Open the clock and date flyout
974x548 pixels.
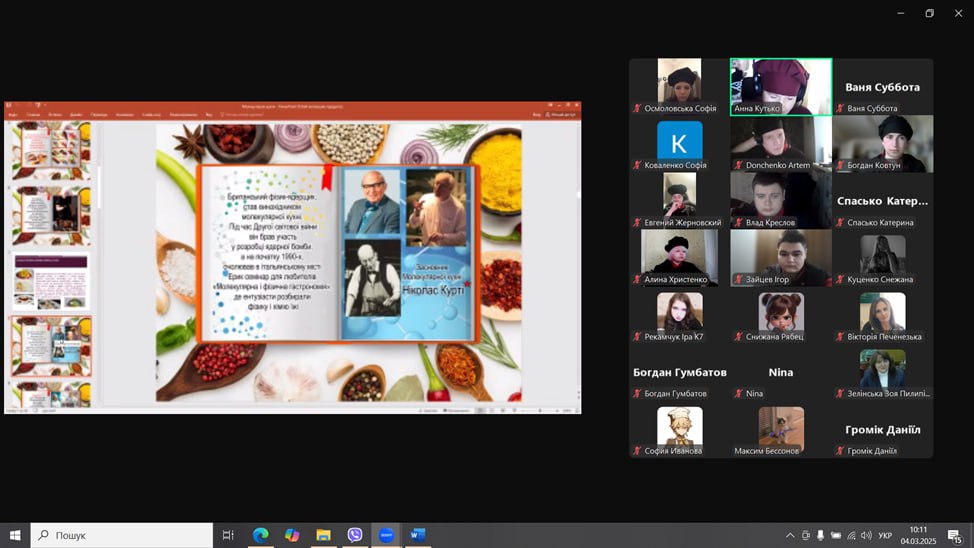pos(918,535)
